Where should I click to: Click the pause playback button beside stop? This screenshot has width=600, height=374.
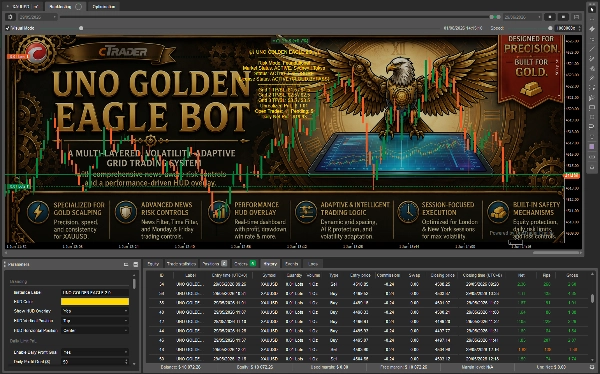(x=563, y=17)
